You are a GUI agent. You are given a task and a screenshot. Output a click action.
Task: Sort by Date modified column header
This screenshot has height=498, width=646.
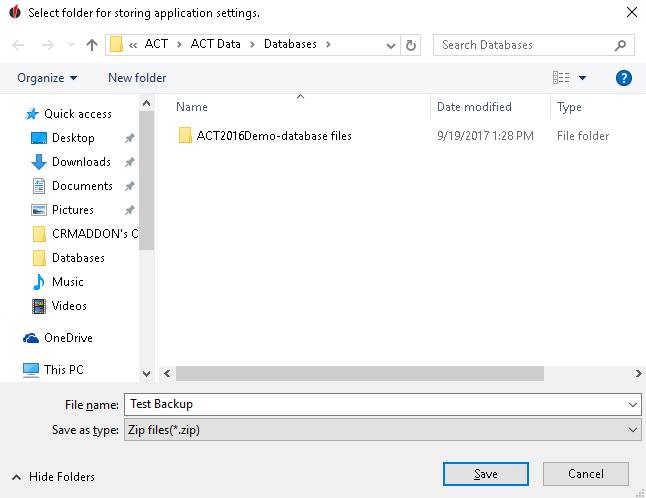474,107
